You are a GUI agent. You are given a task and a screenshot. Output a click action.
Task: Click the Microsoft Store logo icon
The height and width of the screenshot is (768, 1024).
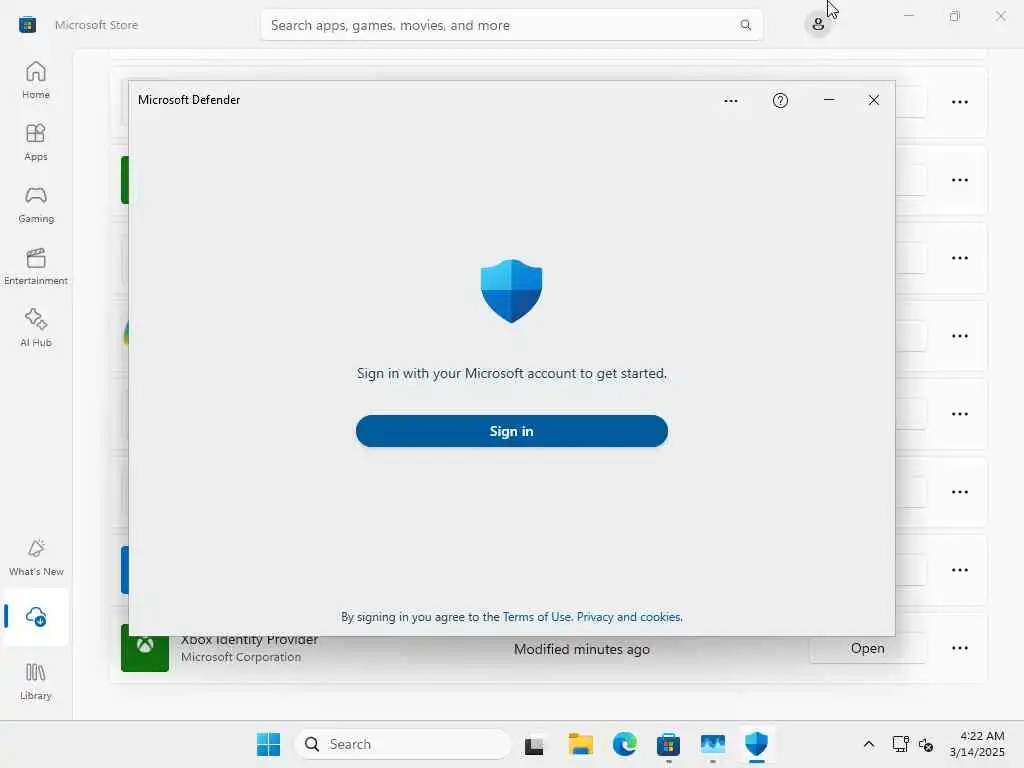(27, 25)
